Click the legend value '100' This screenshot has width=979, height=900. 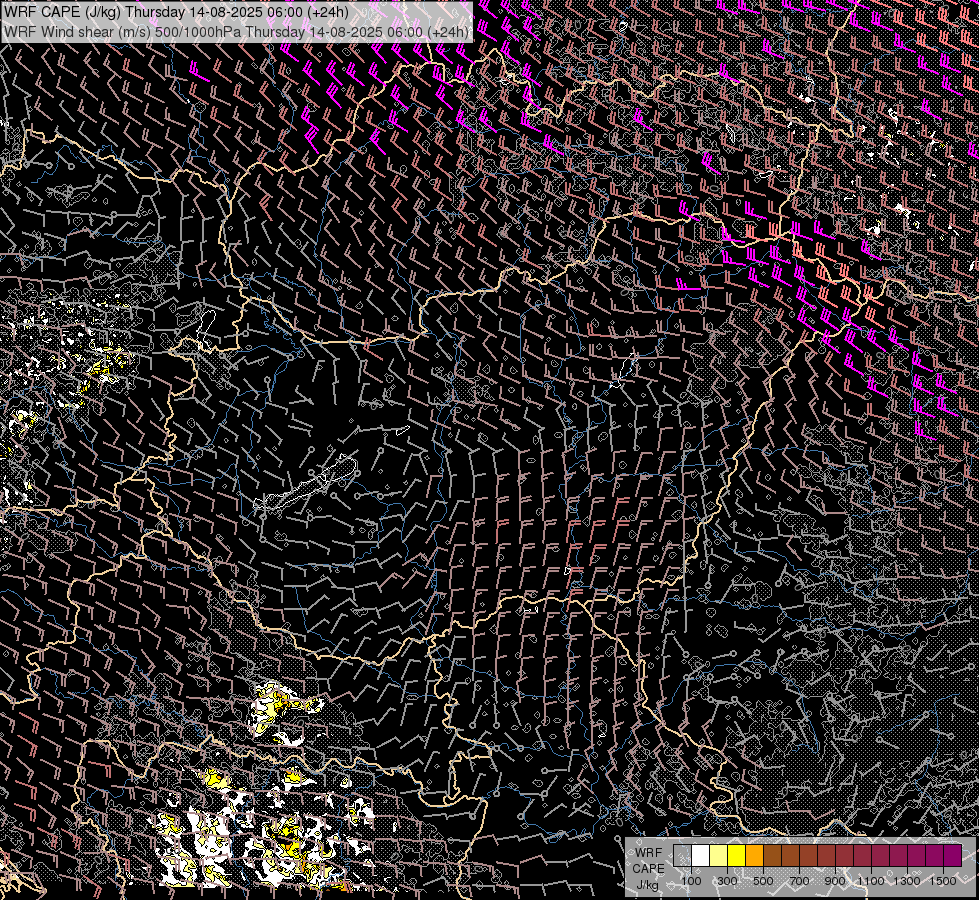[691, 881]
